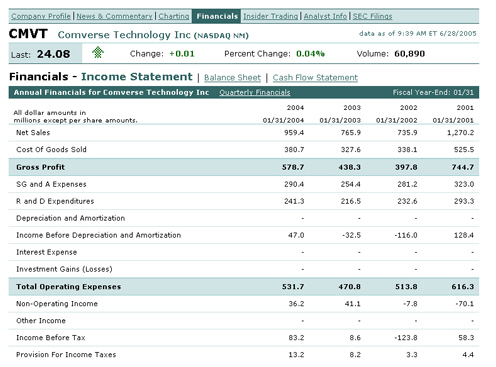Screen dimensions: 496x367
Task: Click Income Before Tax value -123.8
Action: pyautogui.click(x=406, y=338)
